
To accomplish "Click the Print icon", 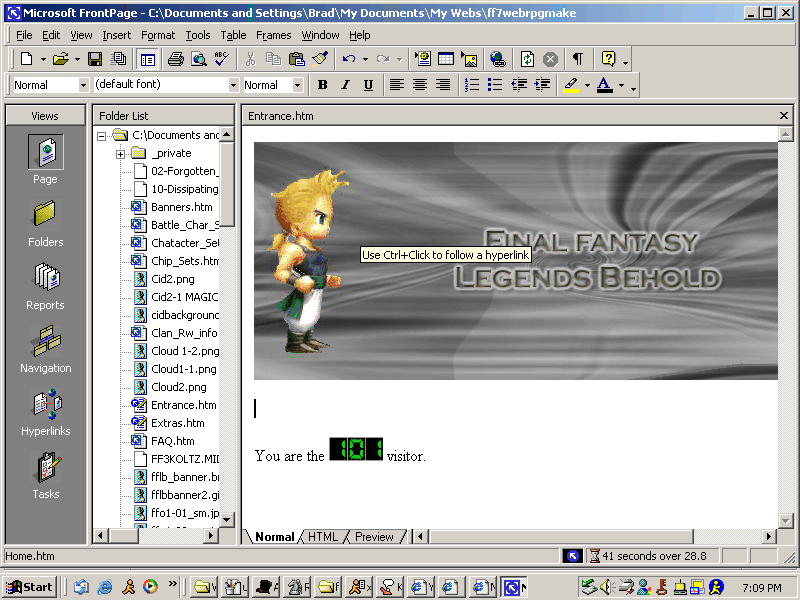I will (176, 59).
